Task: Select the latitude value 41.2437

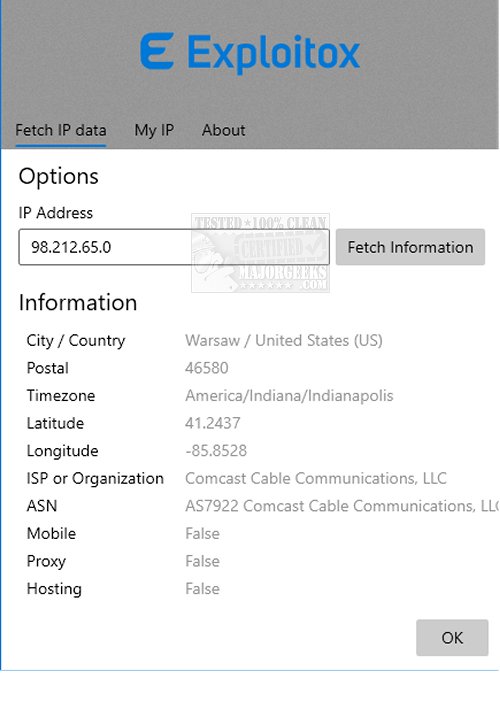Action: [x=212, y=423]
